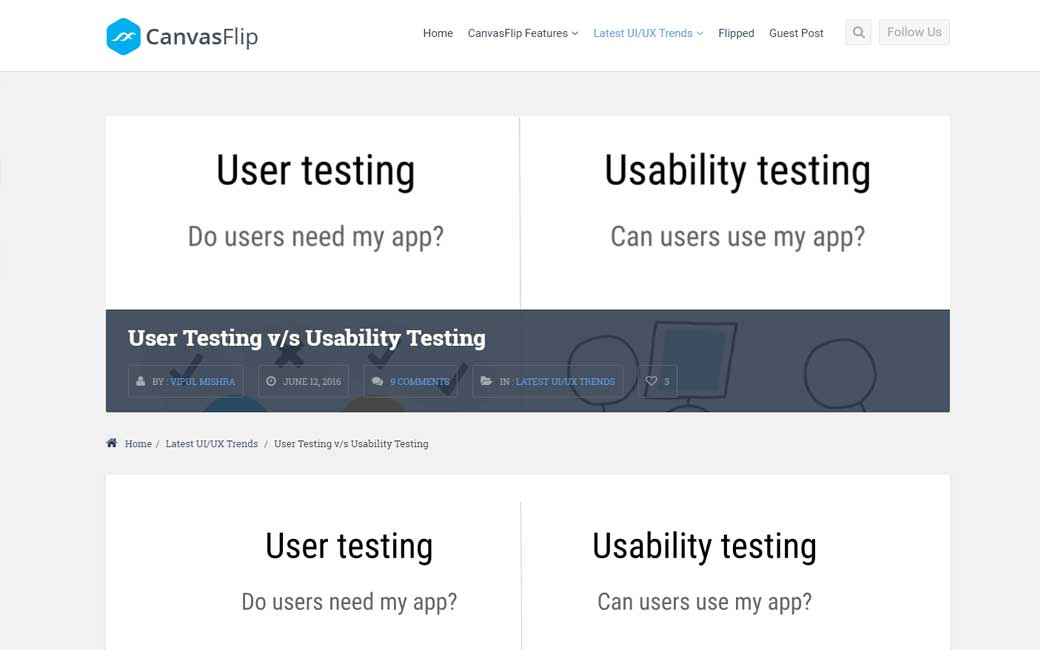Click the Home breadcrumb link
Screen dimensions: 1040x650
[x=138, y=444]
